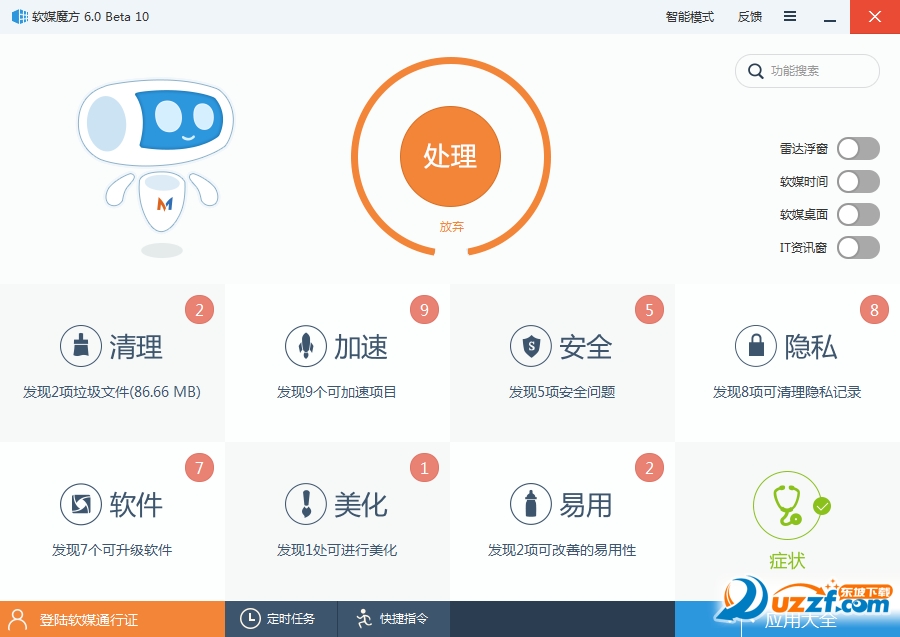Close the 软媒魔方 window
The width and height of the screenshot is (900, 637).
tap(875, 17)
